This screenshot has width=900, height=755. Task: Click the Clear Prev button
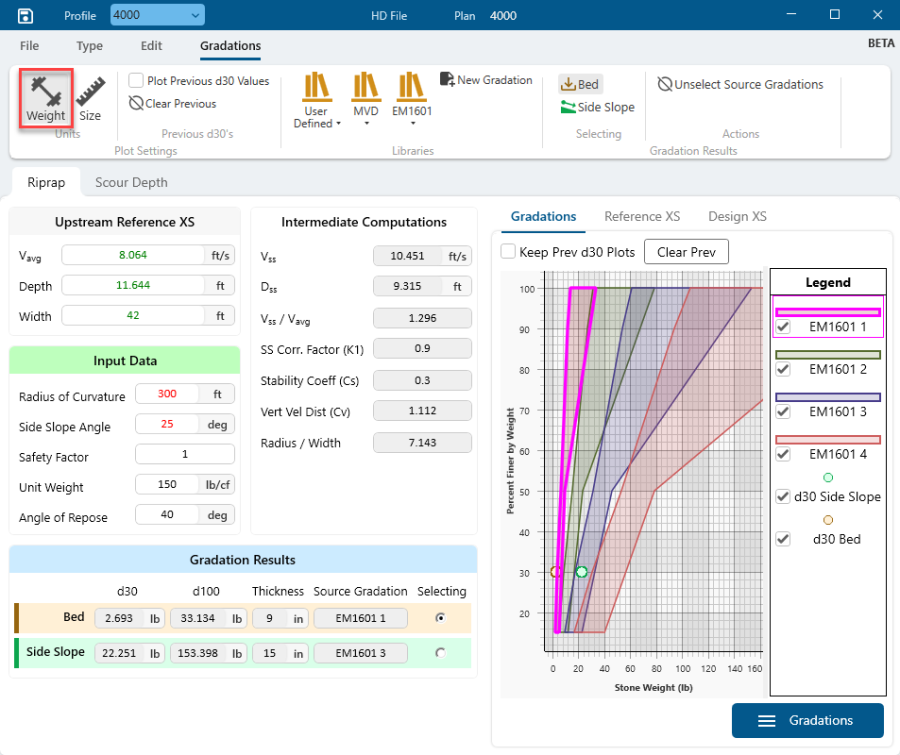[686, 252]
